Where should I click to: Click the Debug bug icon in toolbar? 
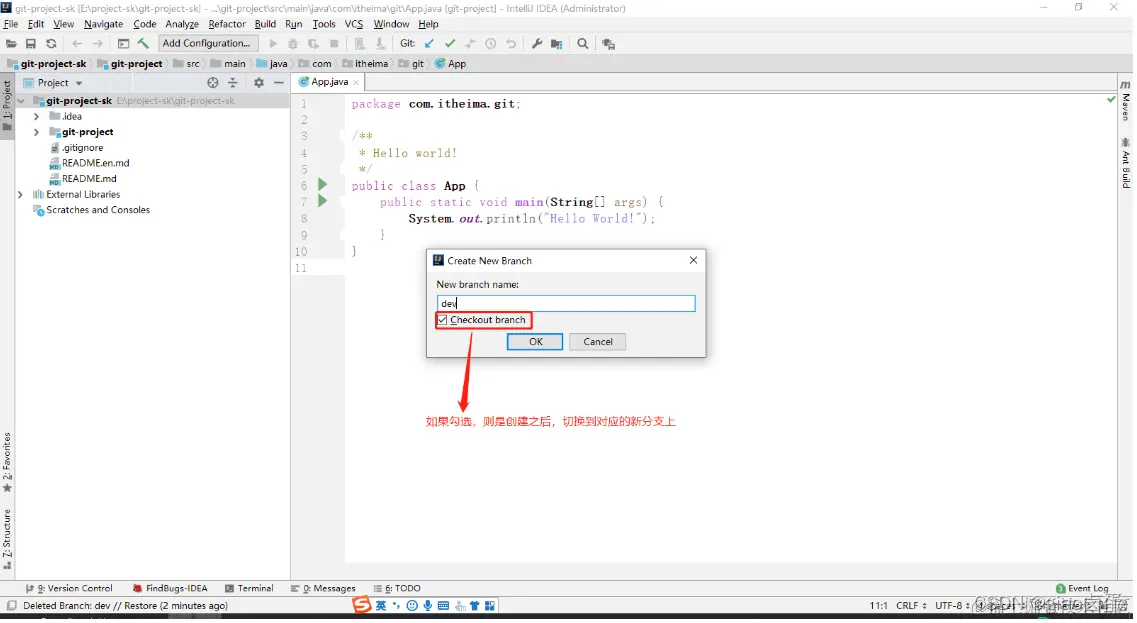pos(293,44)
